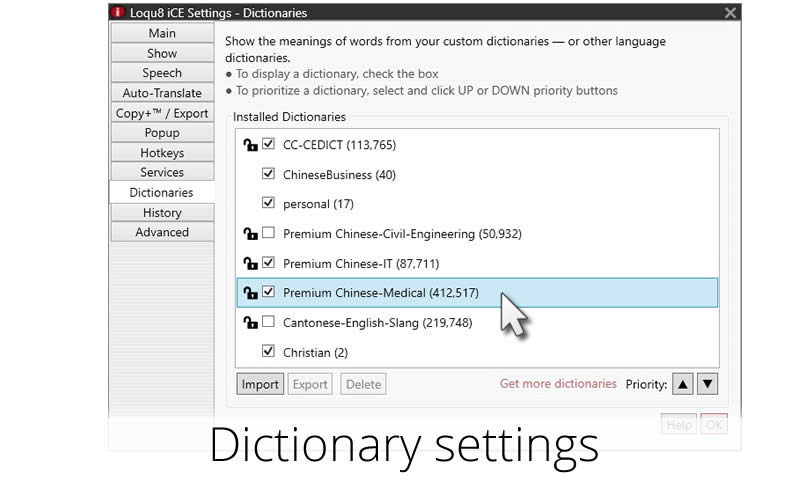Move the dictionary down with the priority down arrow

708,384
